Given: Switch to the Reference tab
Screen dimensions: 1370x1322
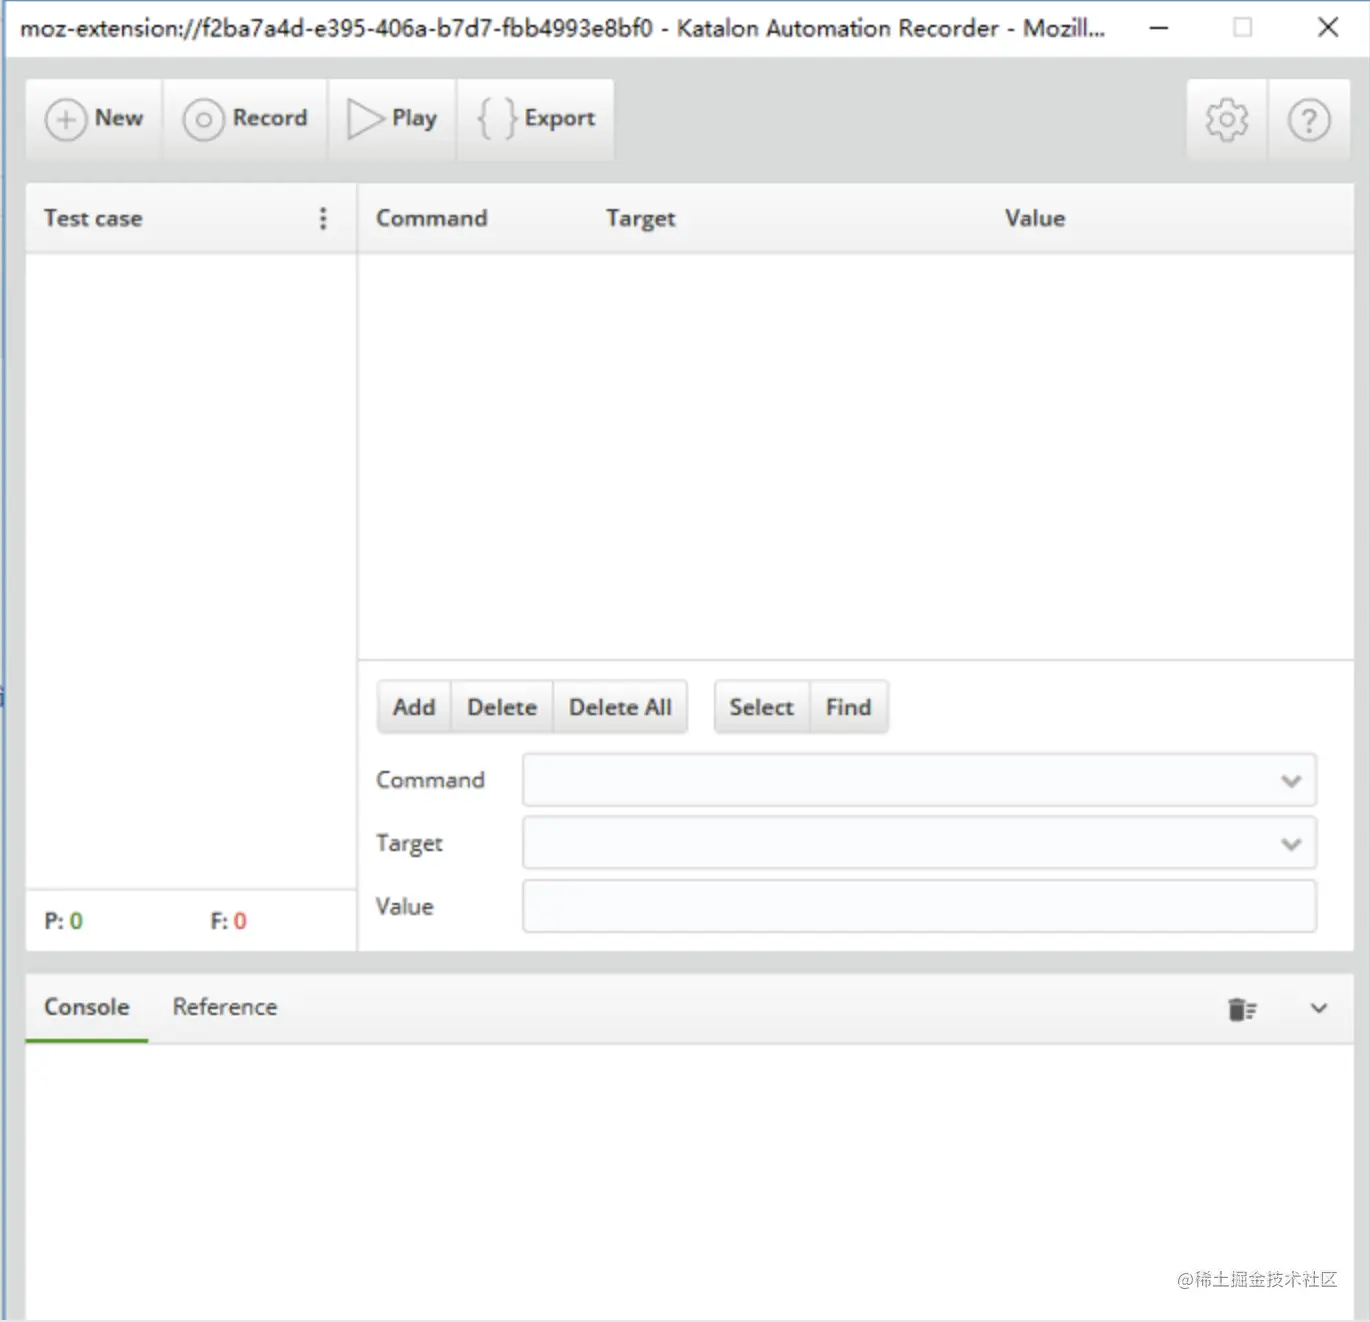Looking at the screenshot, I should [x=225, y=1007].
